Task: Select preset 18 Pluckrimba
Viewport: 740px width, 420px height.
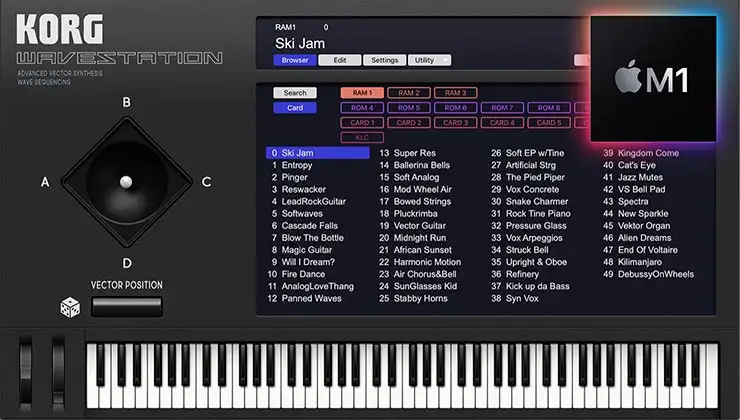Action: [409, 214]
